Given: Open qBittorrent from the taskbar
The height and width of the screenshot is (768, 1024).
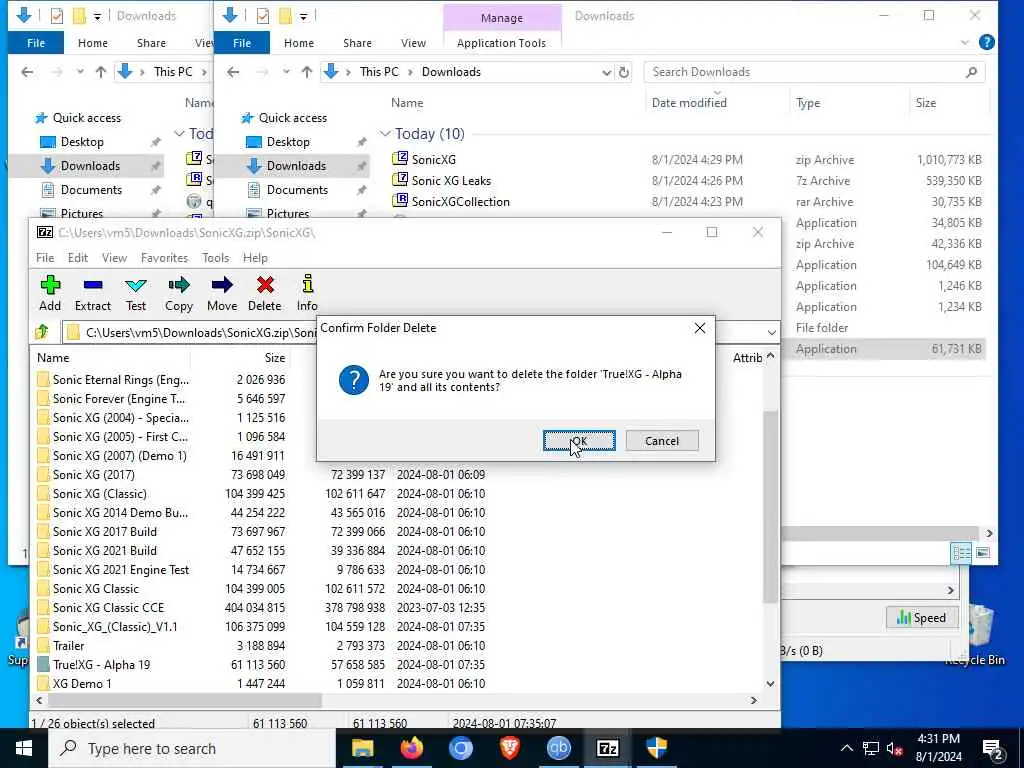Looking at the screenshot, I should (x=558, y=748).
